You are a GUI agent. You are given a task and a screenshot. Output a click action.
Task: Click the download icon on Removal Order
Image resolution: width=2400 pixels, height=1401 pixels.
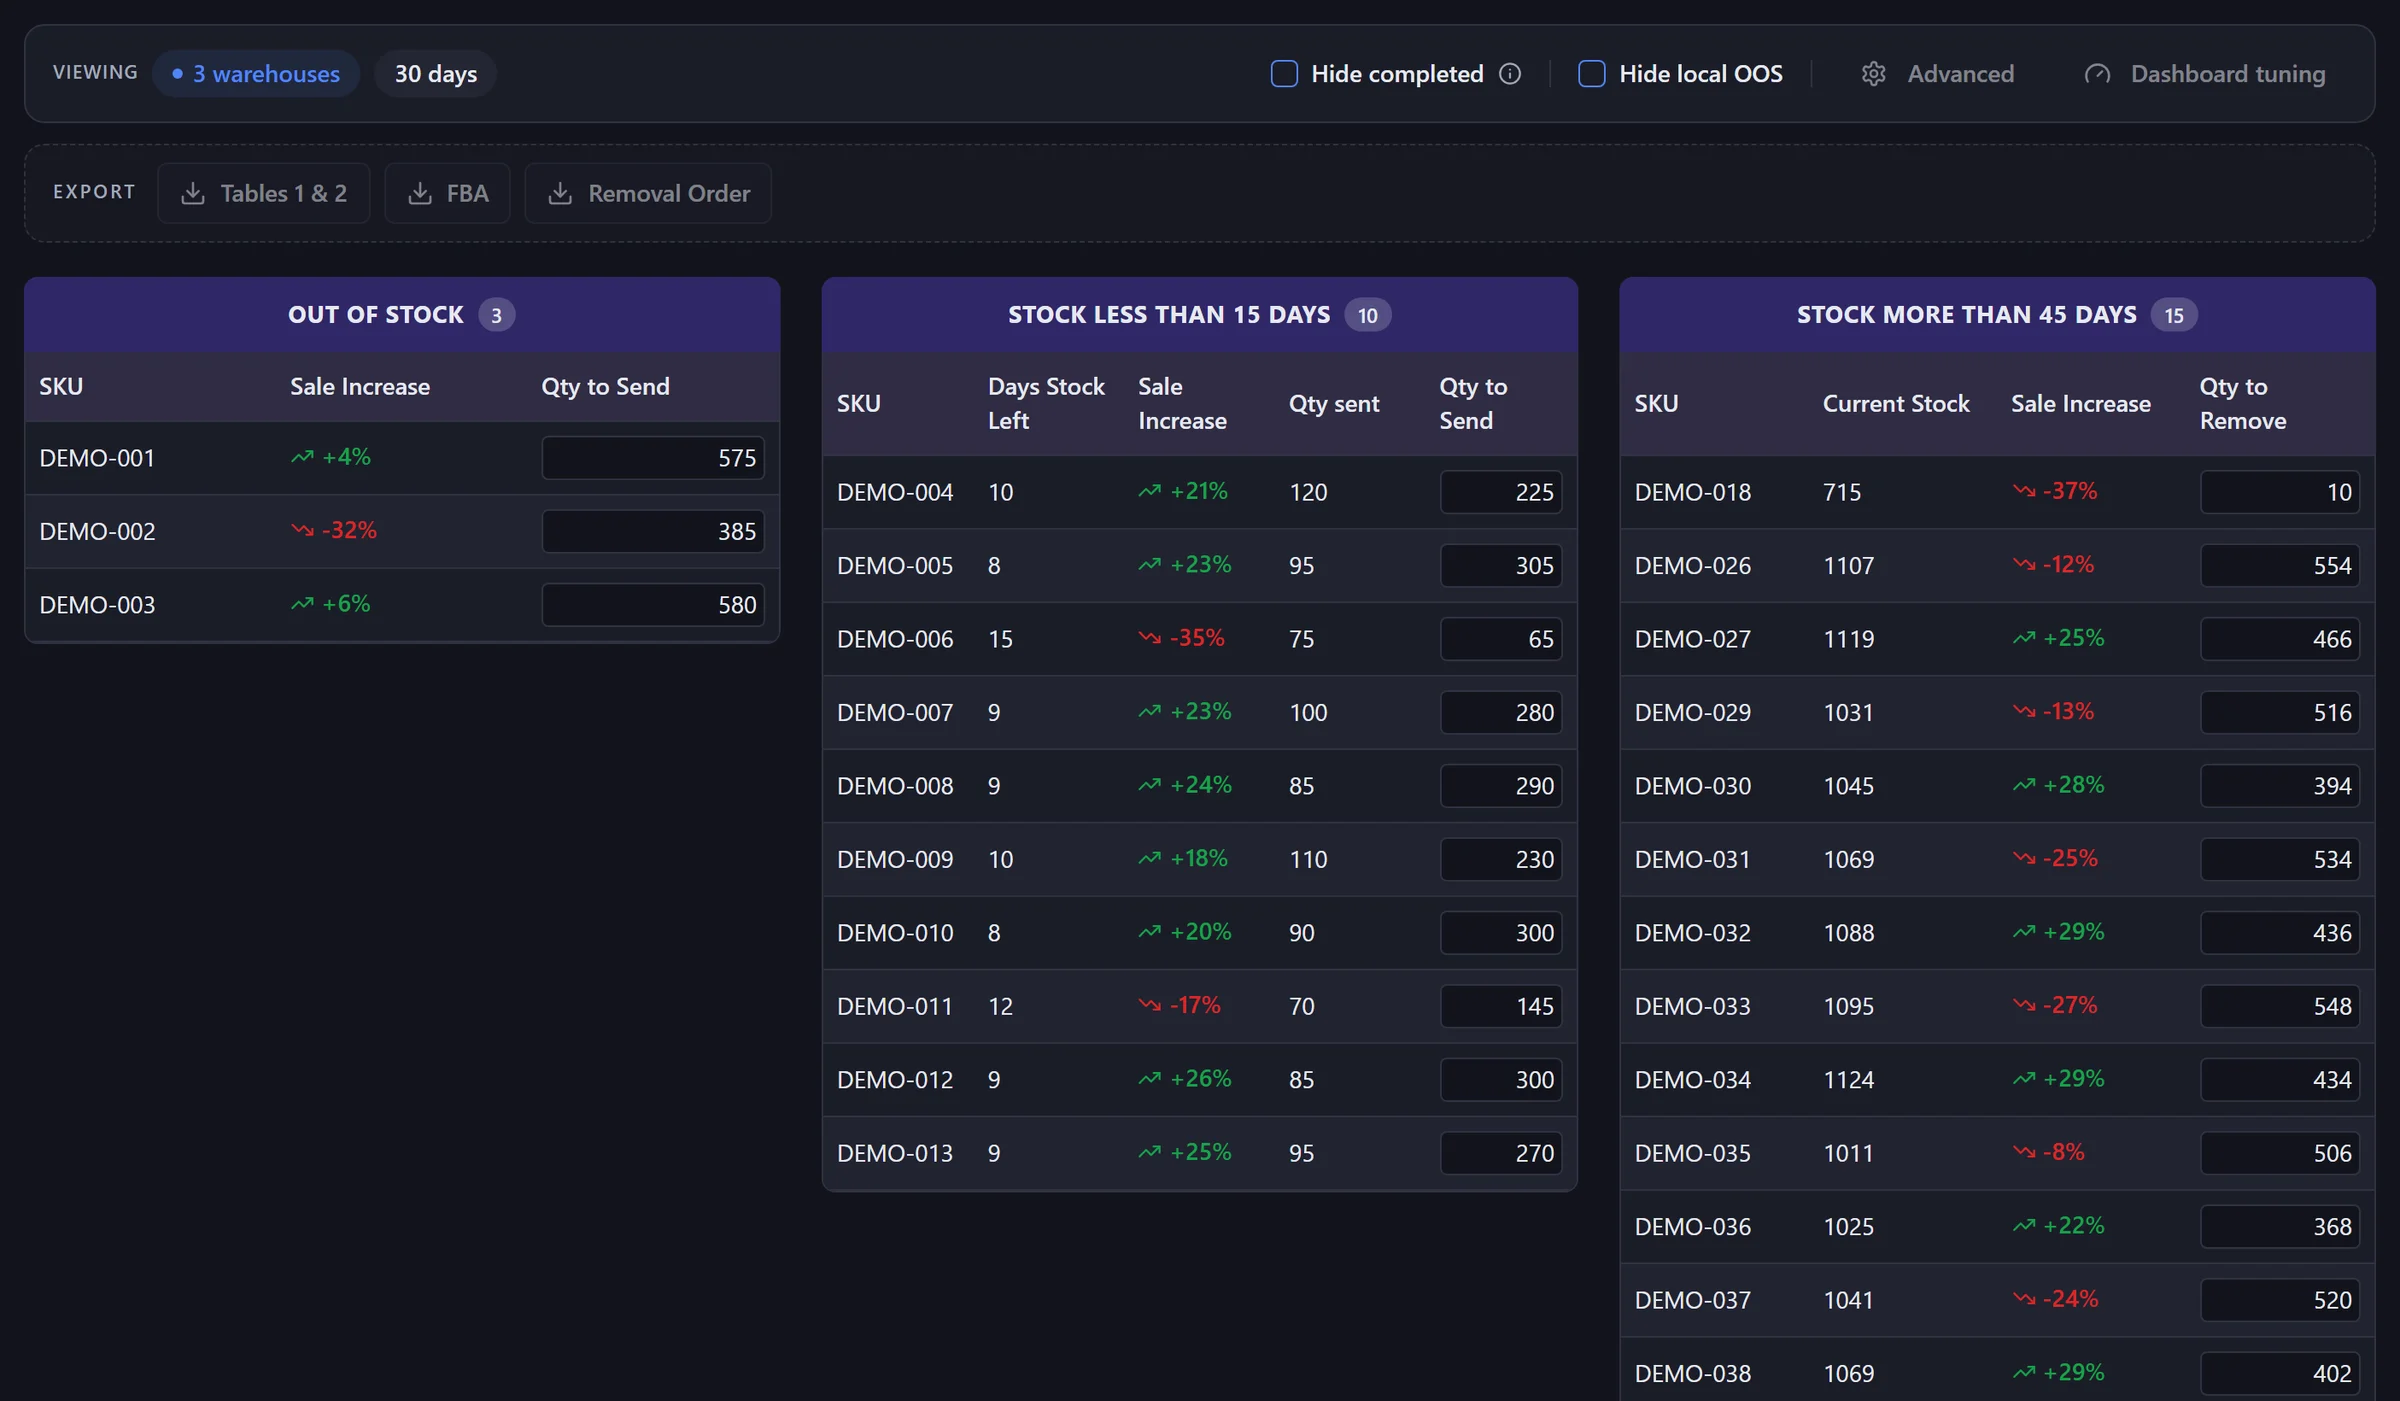coord(560,193)
